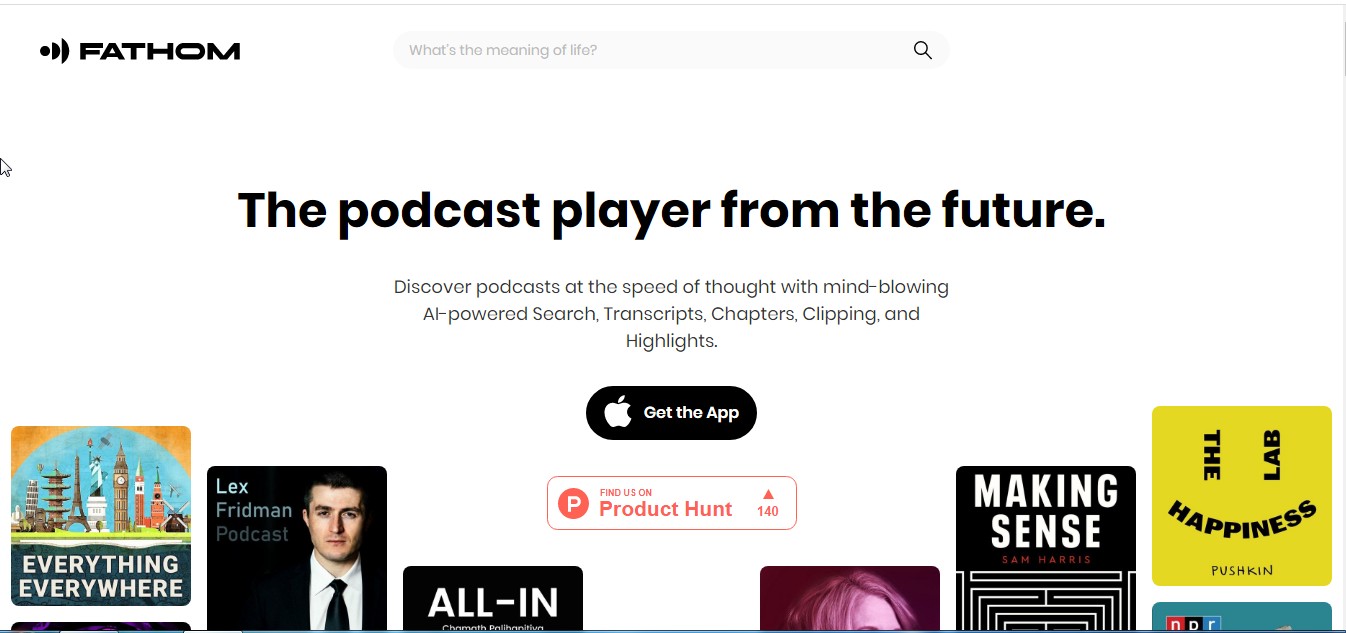1346x633 pixels.
Task: Open the Find us on Product Hunt badge
Action: (671, 503)
